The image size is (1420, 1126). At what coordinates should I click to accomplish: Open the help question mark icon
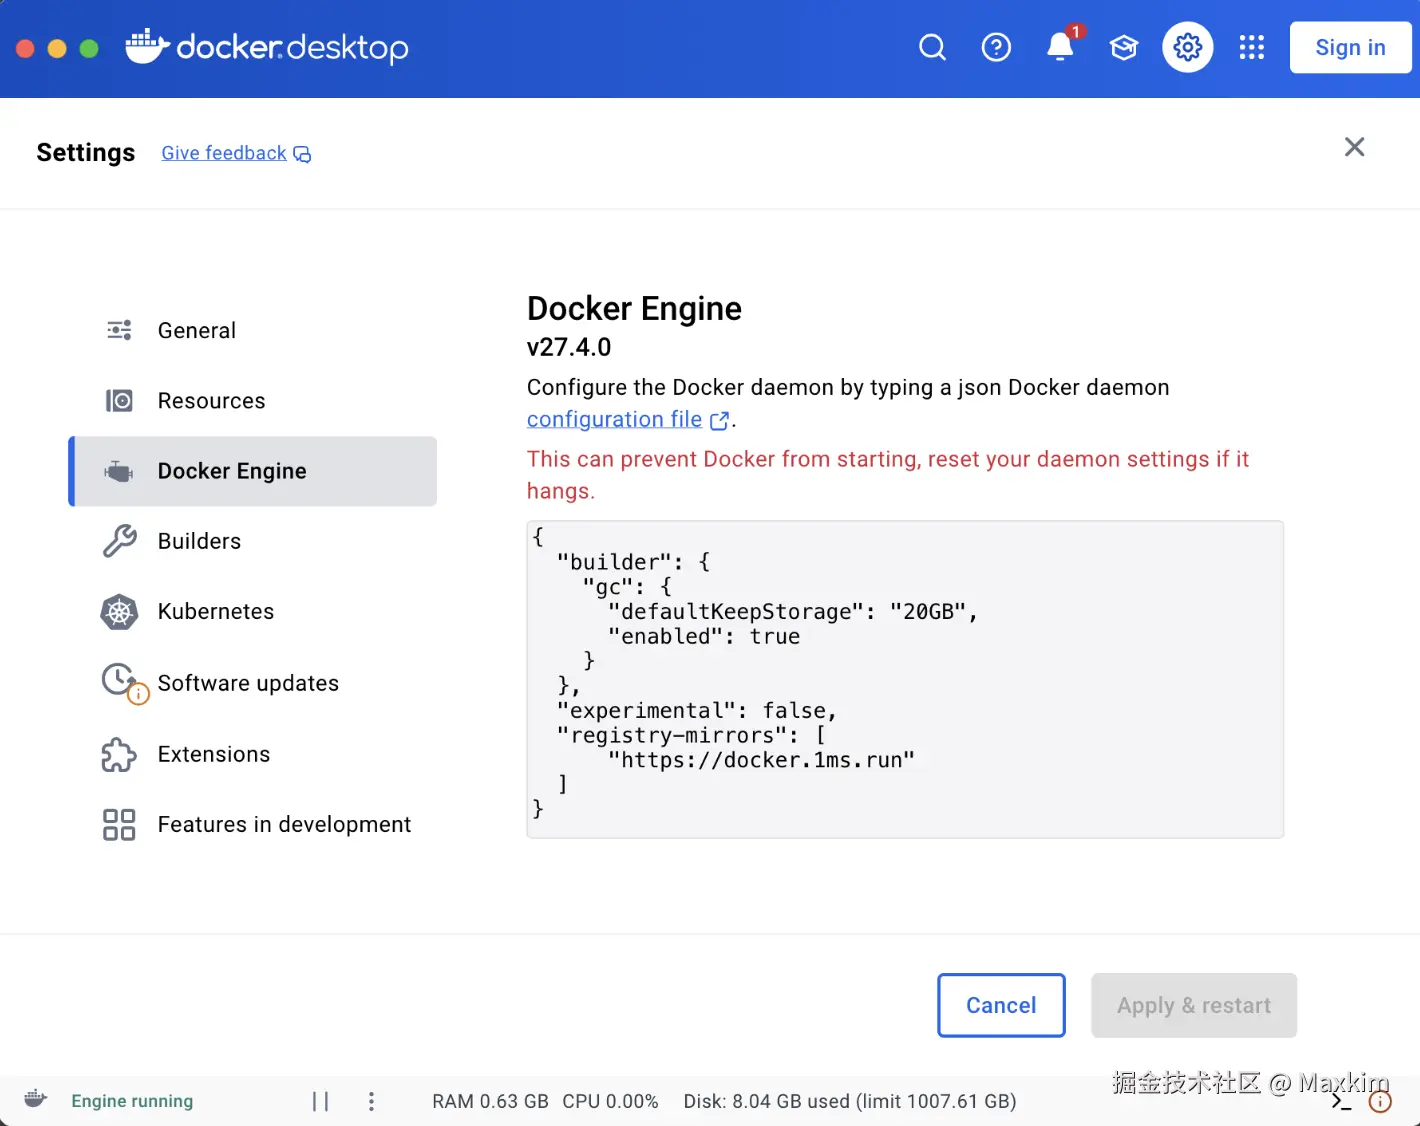[x=996, y=47]
